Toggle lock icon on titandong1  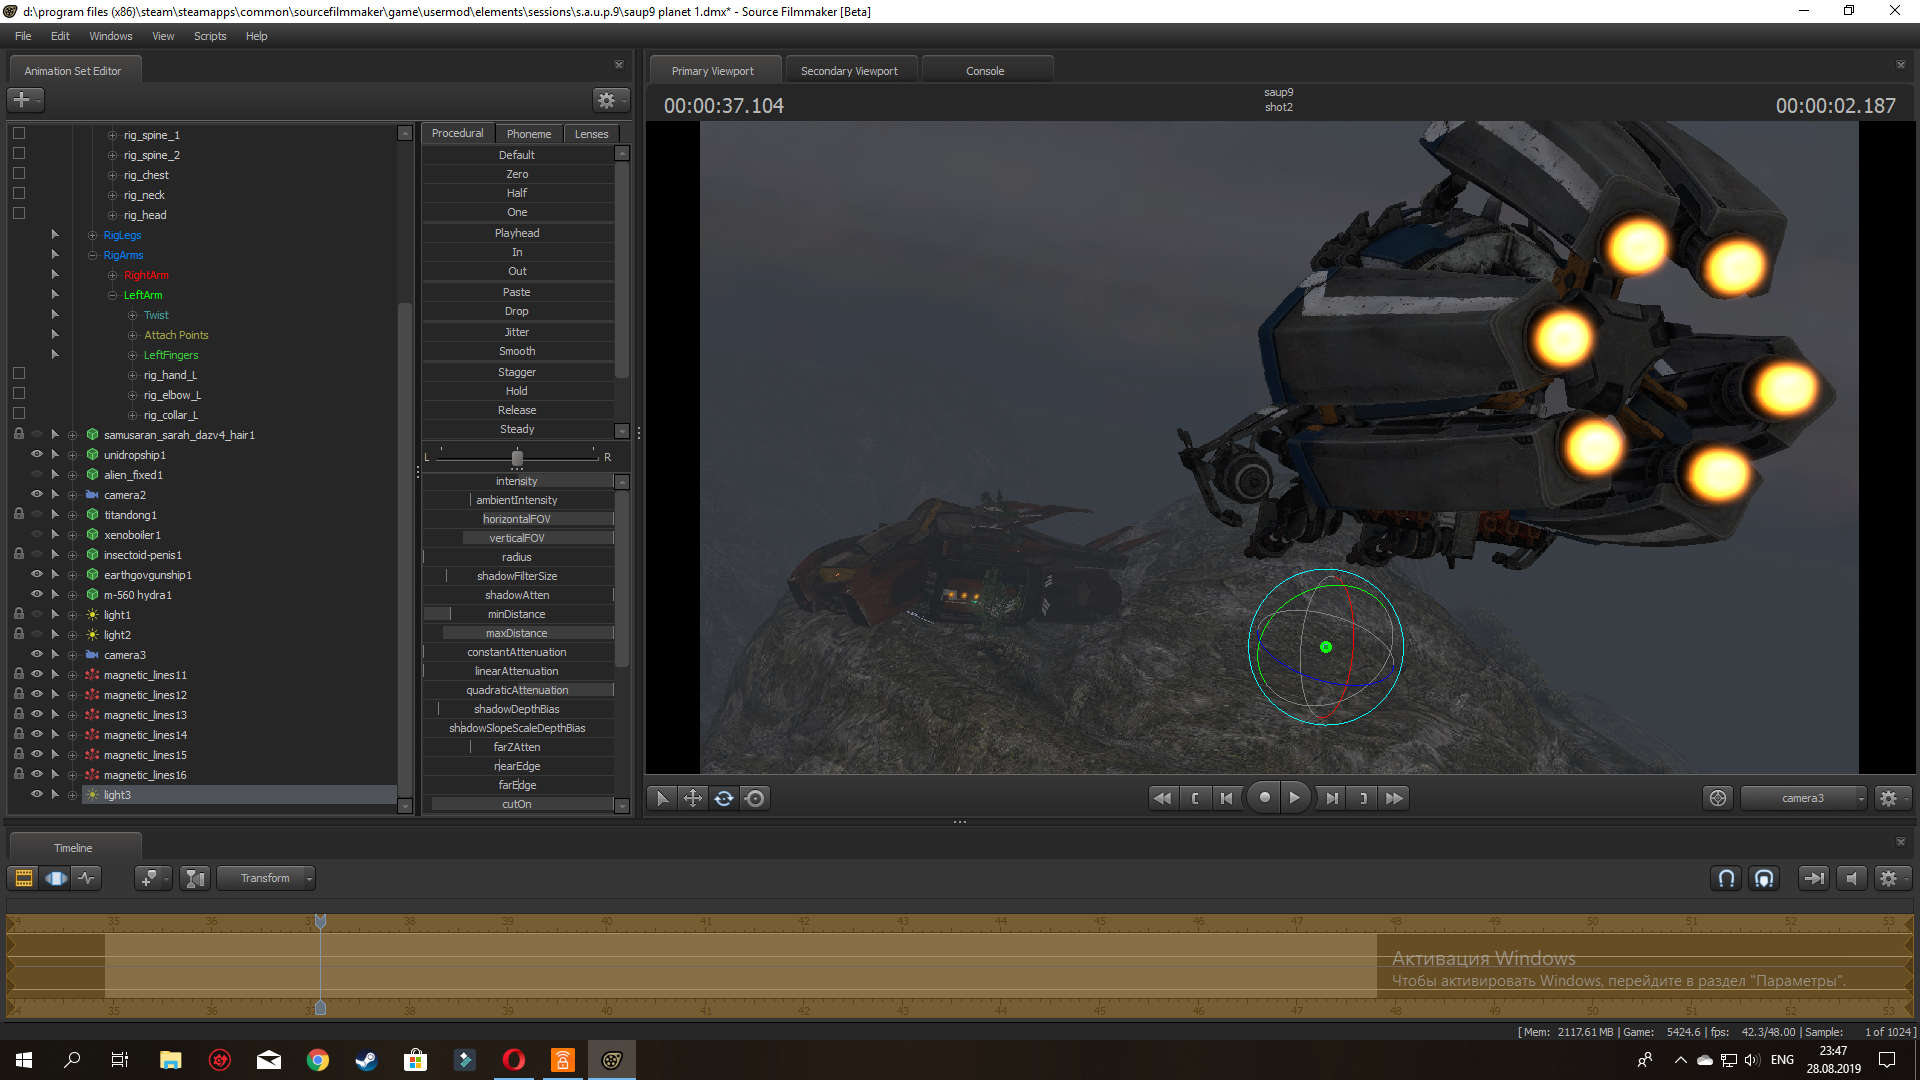pyautogui.click(x=18, y=514)
